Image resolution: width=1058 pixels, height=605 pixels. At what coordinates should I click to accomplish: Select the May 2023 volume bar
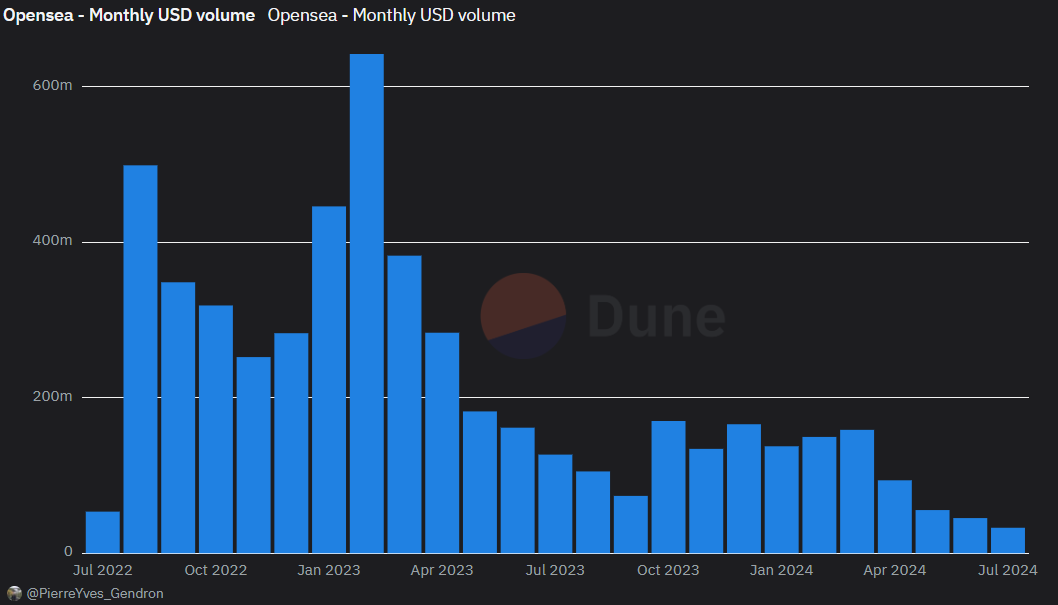tap(480, 482)
